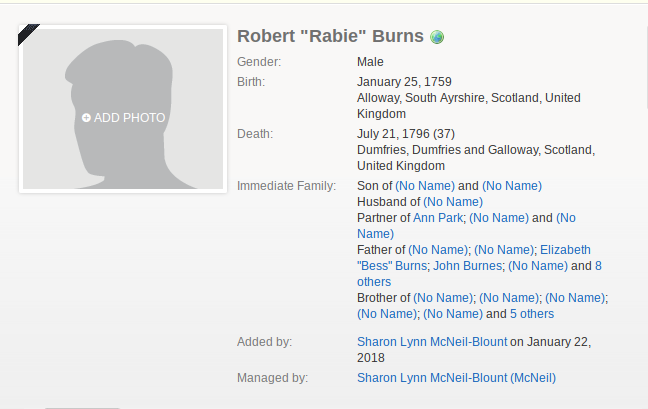Click the Robert "Rabie" Burns name heading
The height and width of the screenshot is (409, 648).
(x=331, y=38)
